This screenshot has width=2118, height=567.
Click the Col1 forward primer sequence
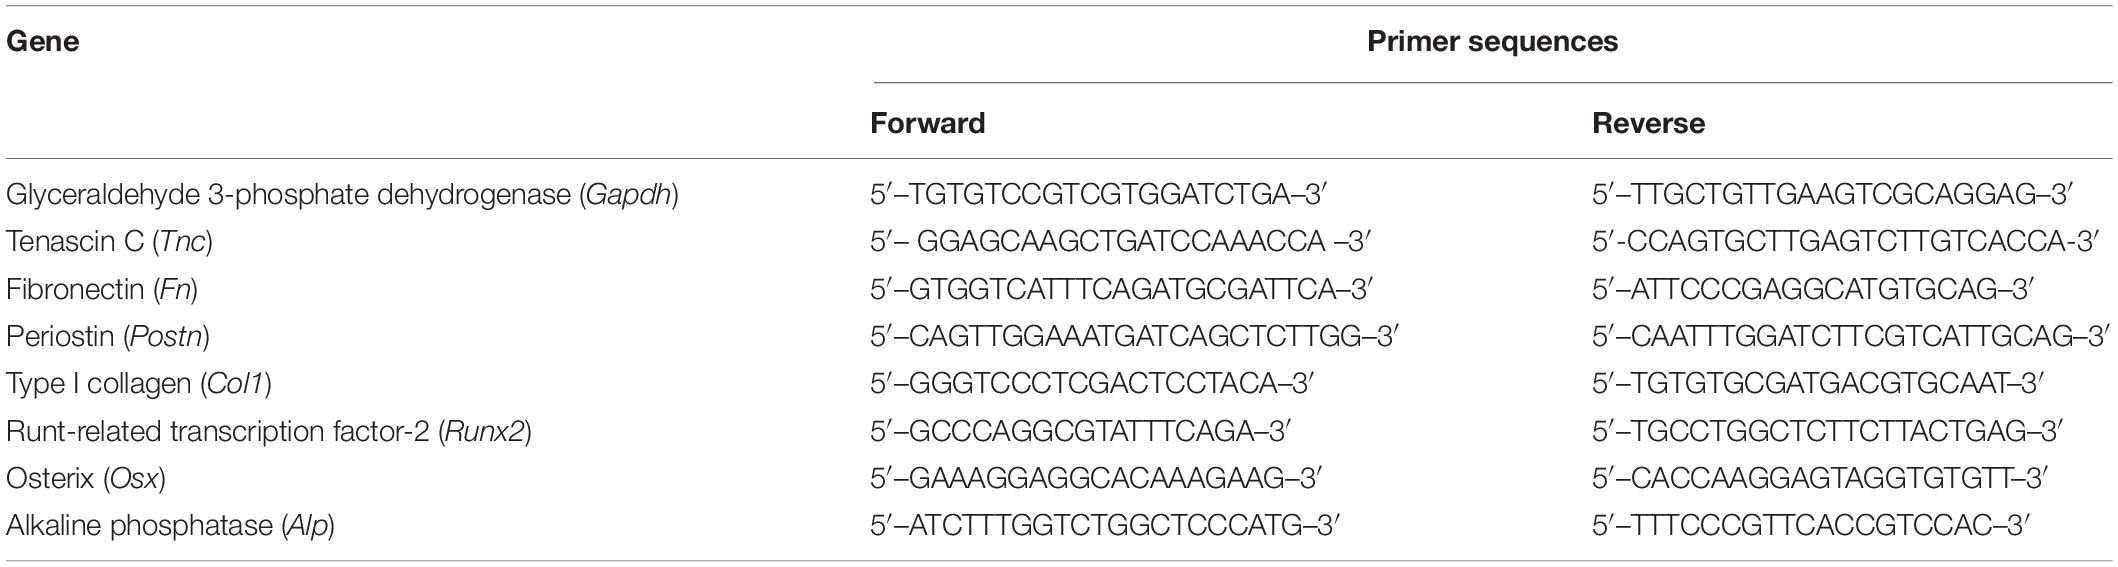[x=1092, y=384]
